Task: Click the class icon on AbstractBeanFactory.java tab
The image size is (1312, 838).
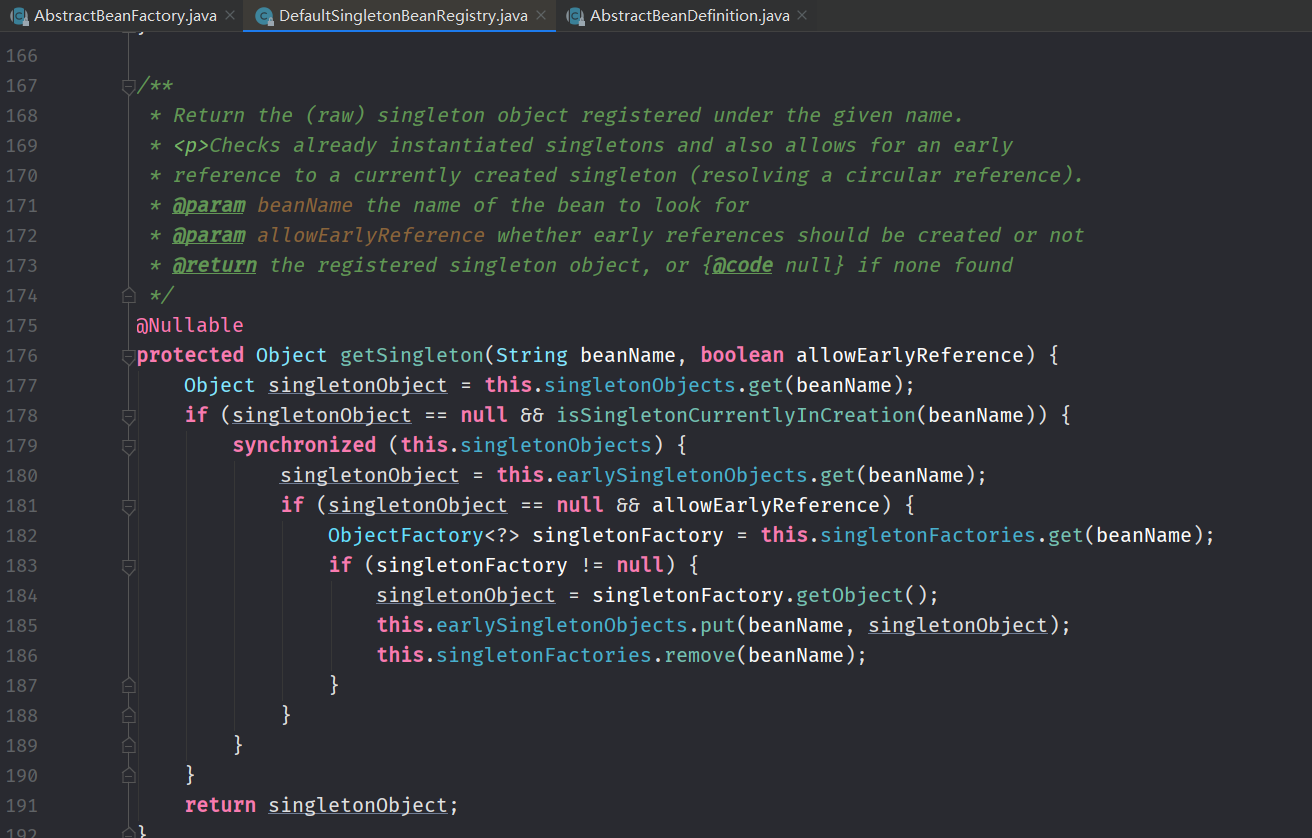Action: point(19,16)
